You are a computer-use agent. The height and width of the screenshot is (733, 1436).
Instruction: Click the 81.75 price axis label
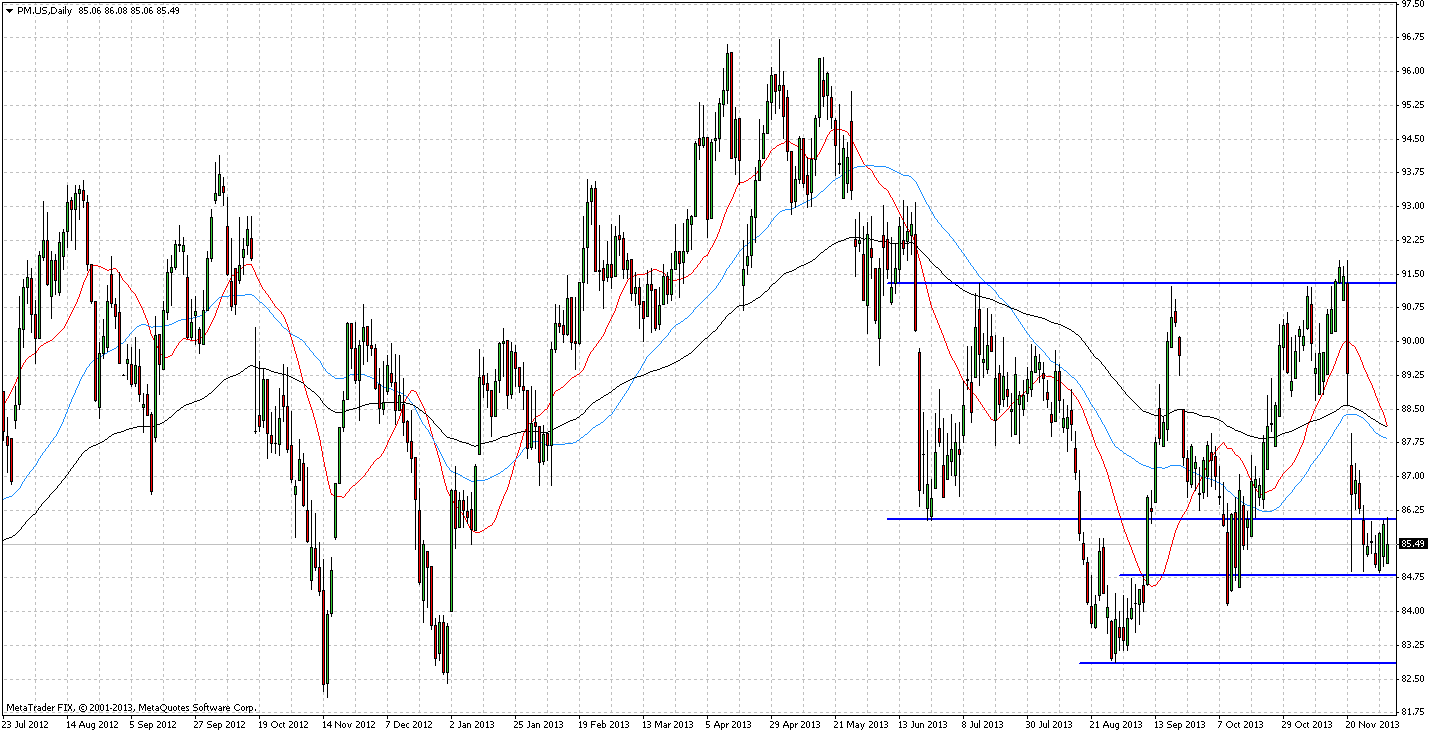click(1413, 712)
